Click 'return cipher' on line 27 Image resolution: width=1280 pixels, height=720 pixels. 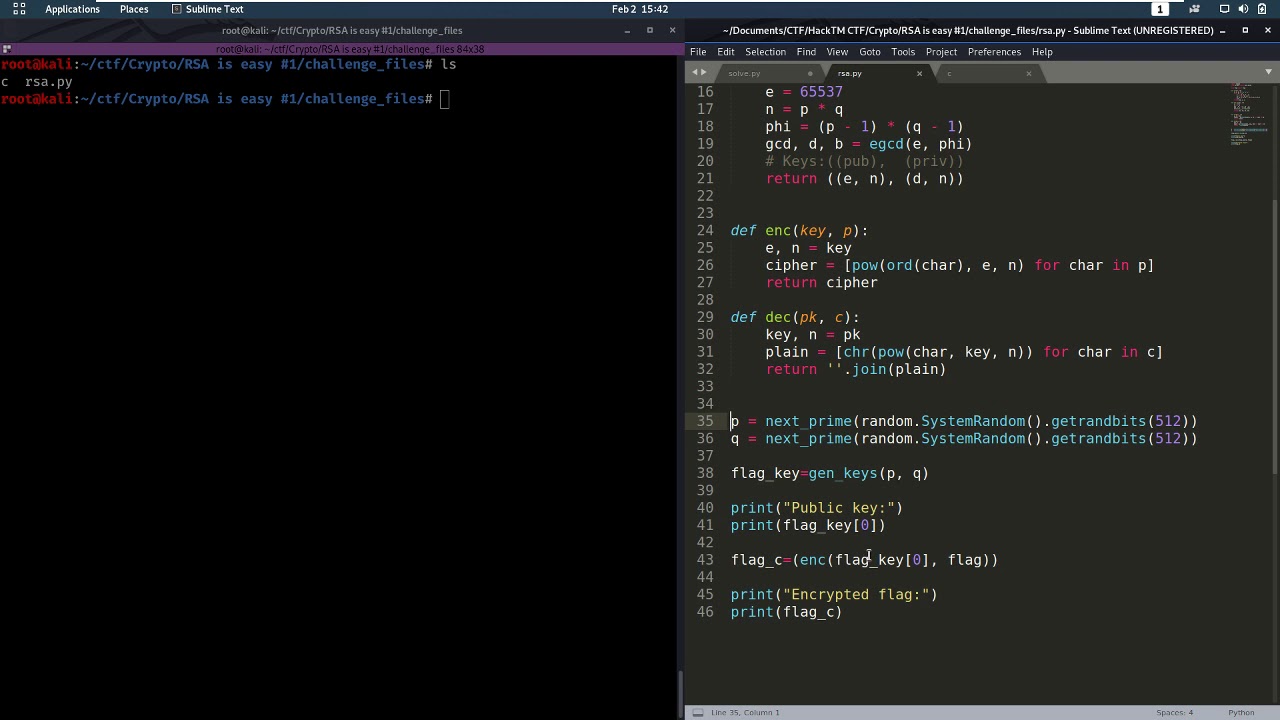pos(821,283)
